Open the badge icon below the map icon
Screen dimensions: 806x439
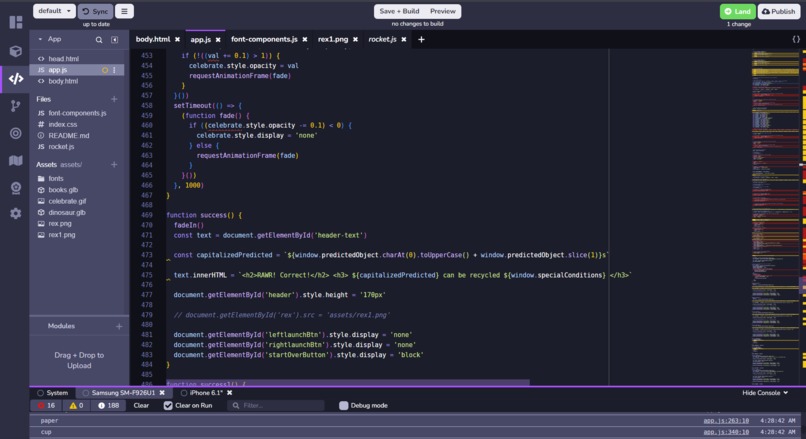click(x=15, y=188)
